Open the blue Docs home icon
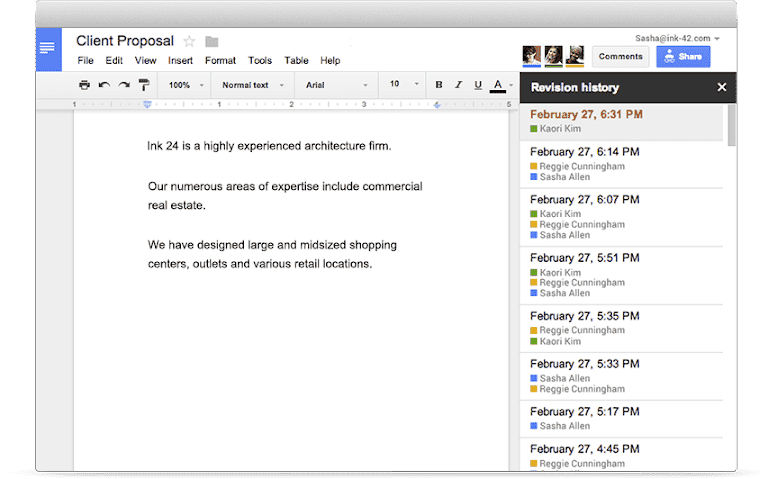 point(48,49)
